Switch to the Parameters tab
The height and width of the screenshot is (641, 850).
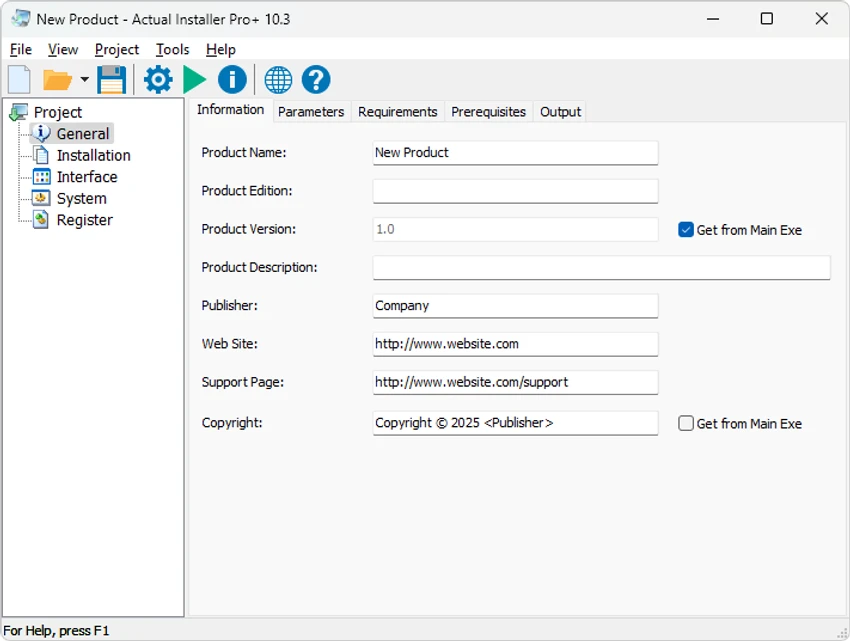coord(311,112)
